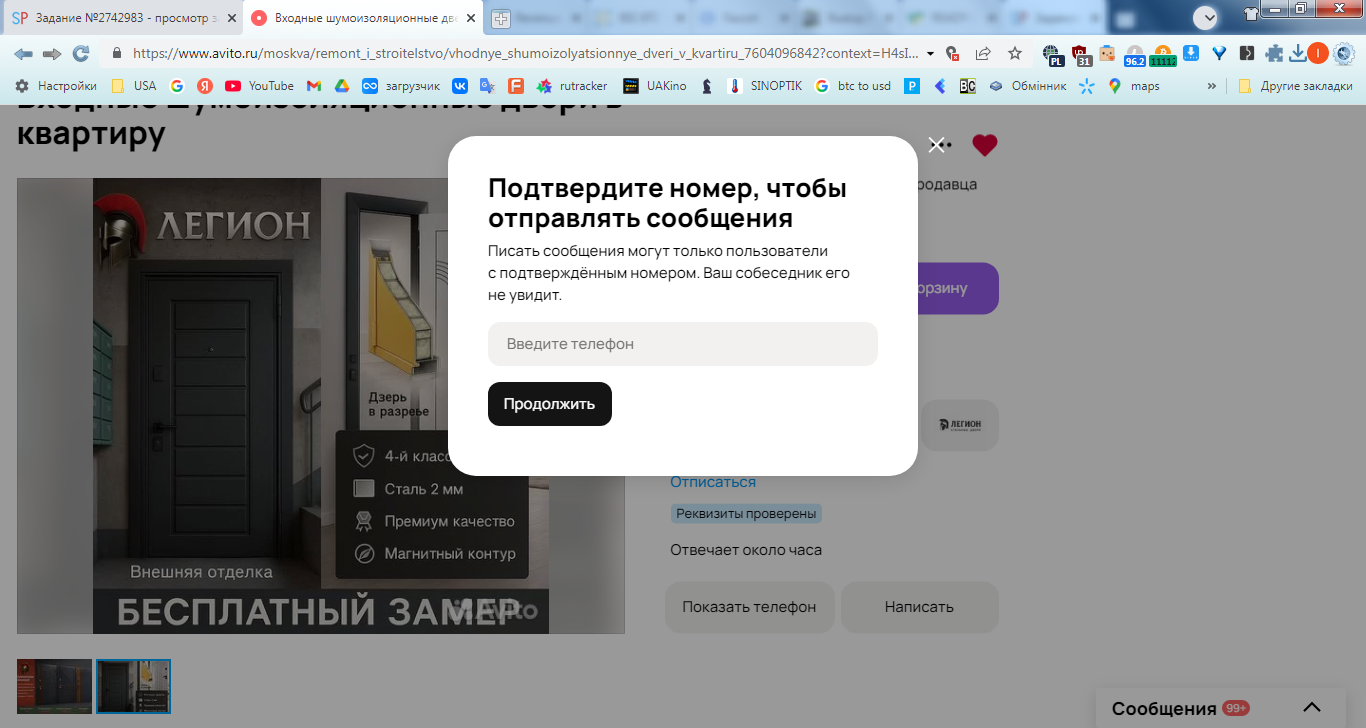Click the 'Введите телефон' phone input field
The width and height of the screenshot is (1366, 728).
[683, 344]
